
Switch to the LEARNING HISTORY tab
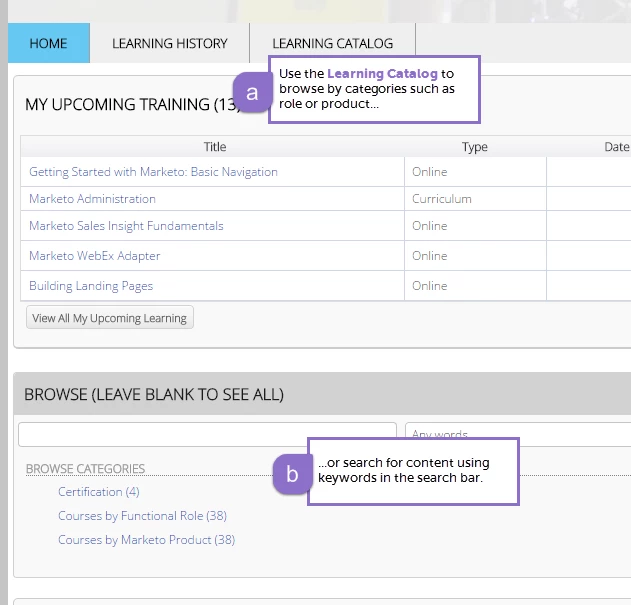coord(169,43)
